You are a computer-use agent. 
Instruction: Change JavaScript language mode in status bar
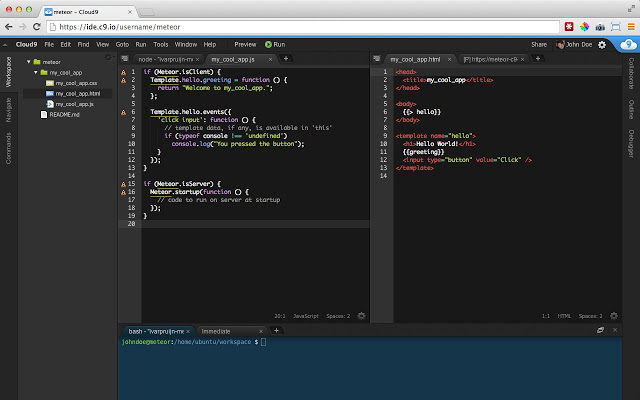305,316
